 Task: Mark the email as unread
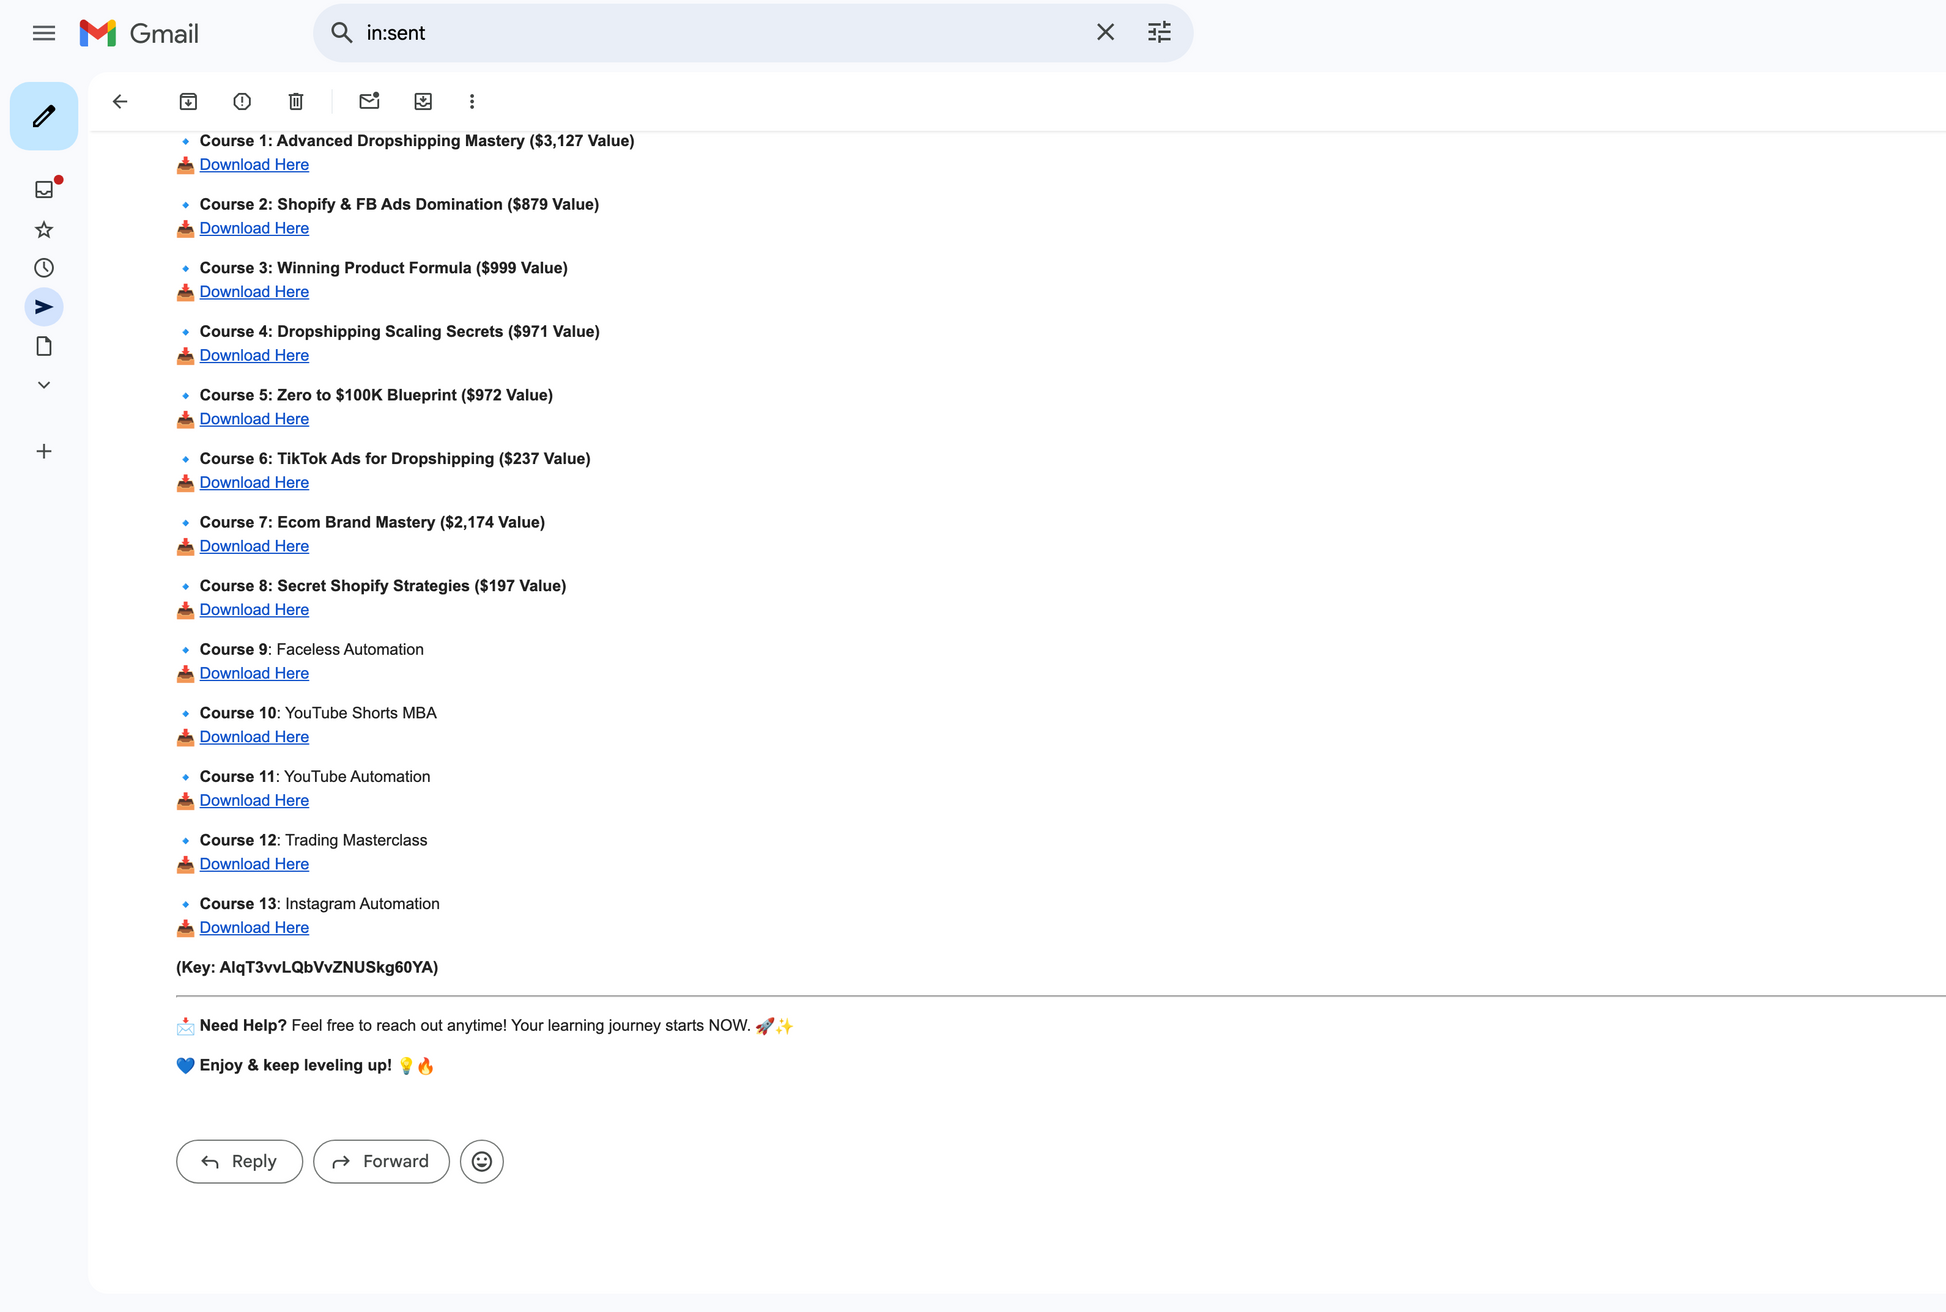(x=369, y=101)
